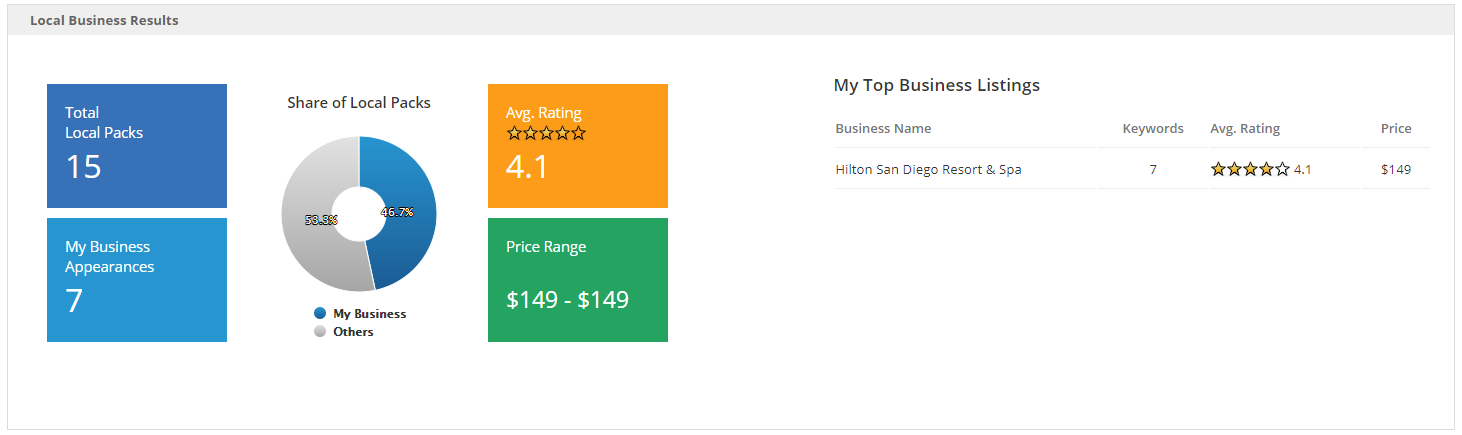The height and width of the screenshot is (435, 1462).
Task: Click the $149 price in the Hilton row
Action: [x=1396, y=169]
